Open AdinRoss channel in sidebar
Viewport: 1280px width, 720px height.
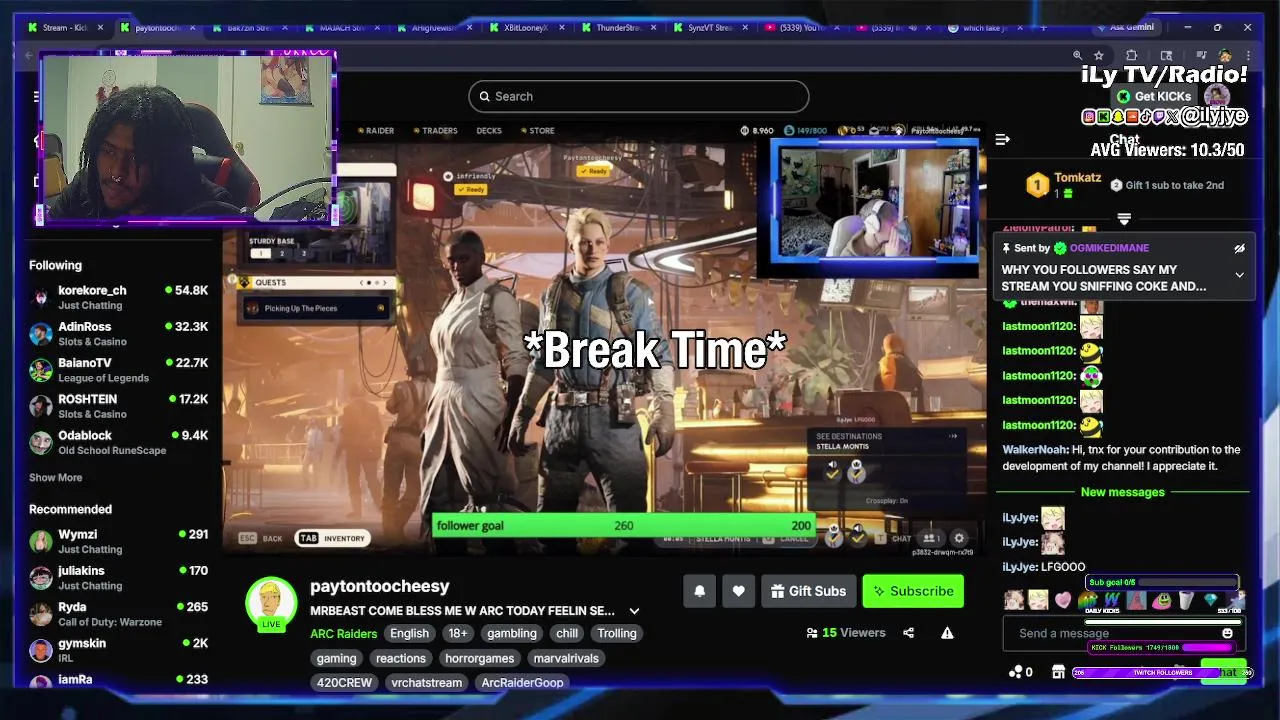118,333
